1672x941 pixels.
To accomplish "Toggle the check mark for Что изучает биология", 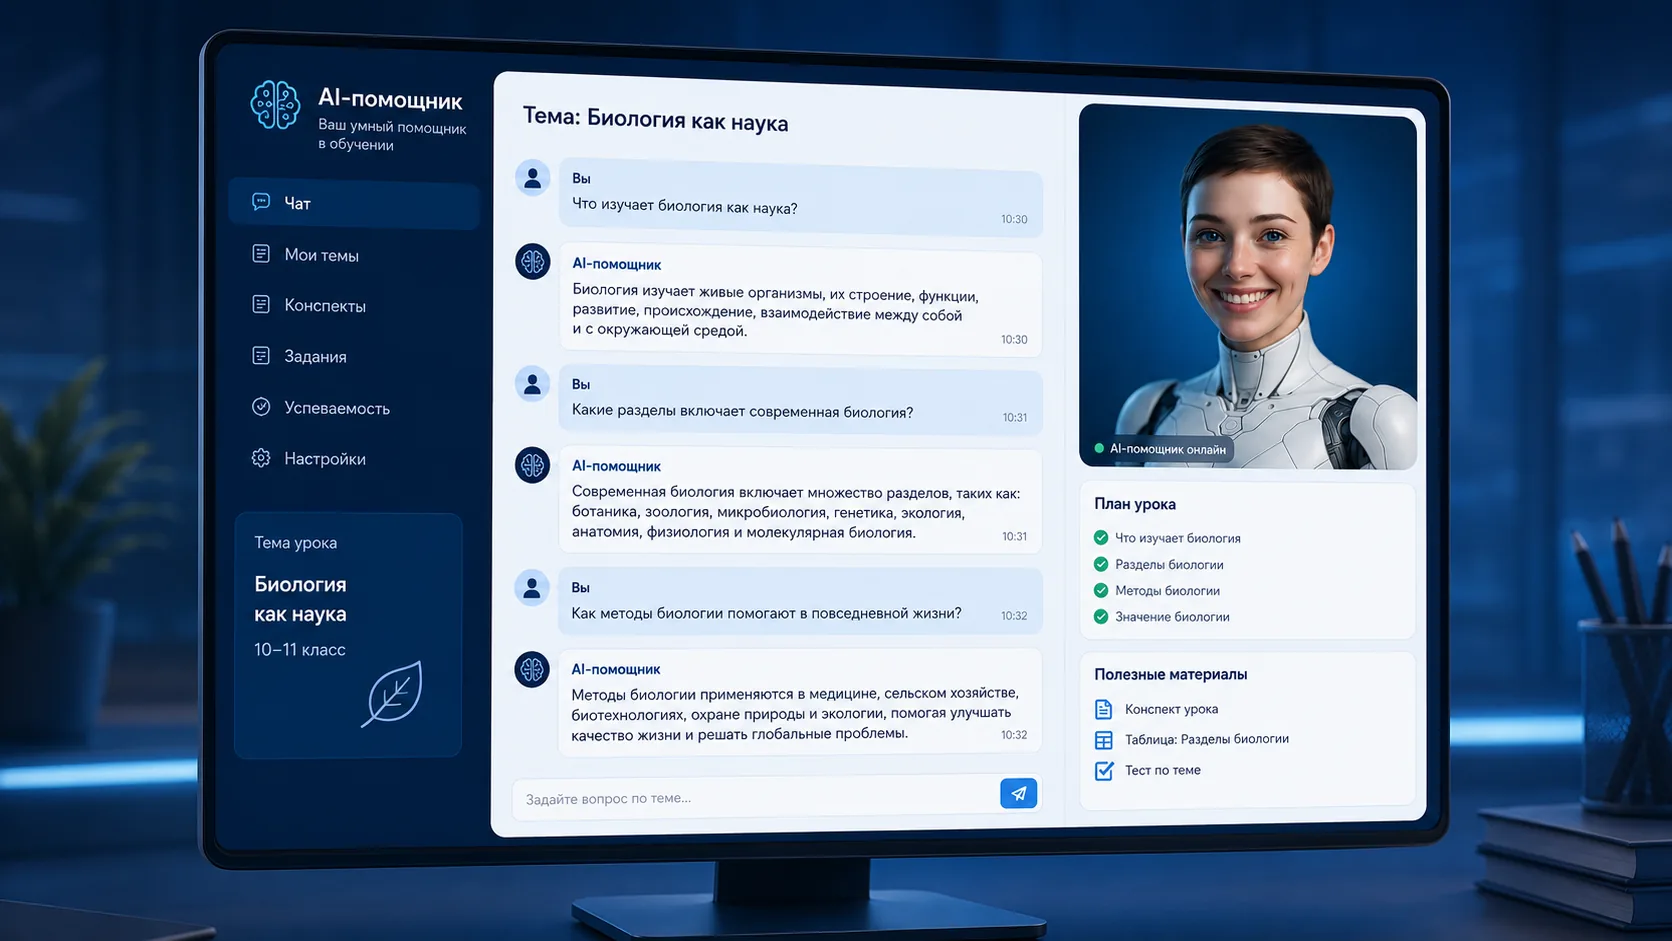I will tap(1101, 538).
